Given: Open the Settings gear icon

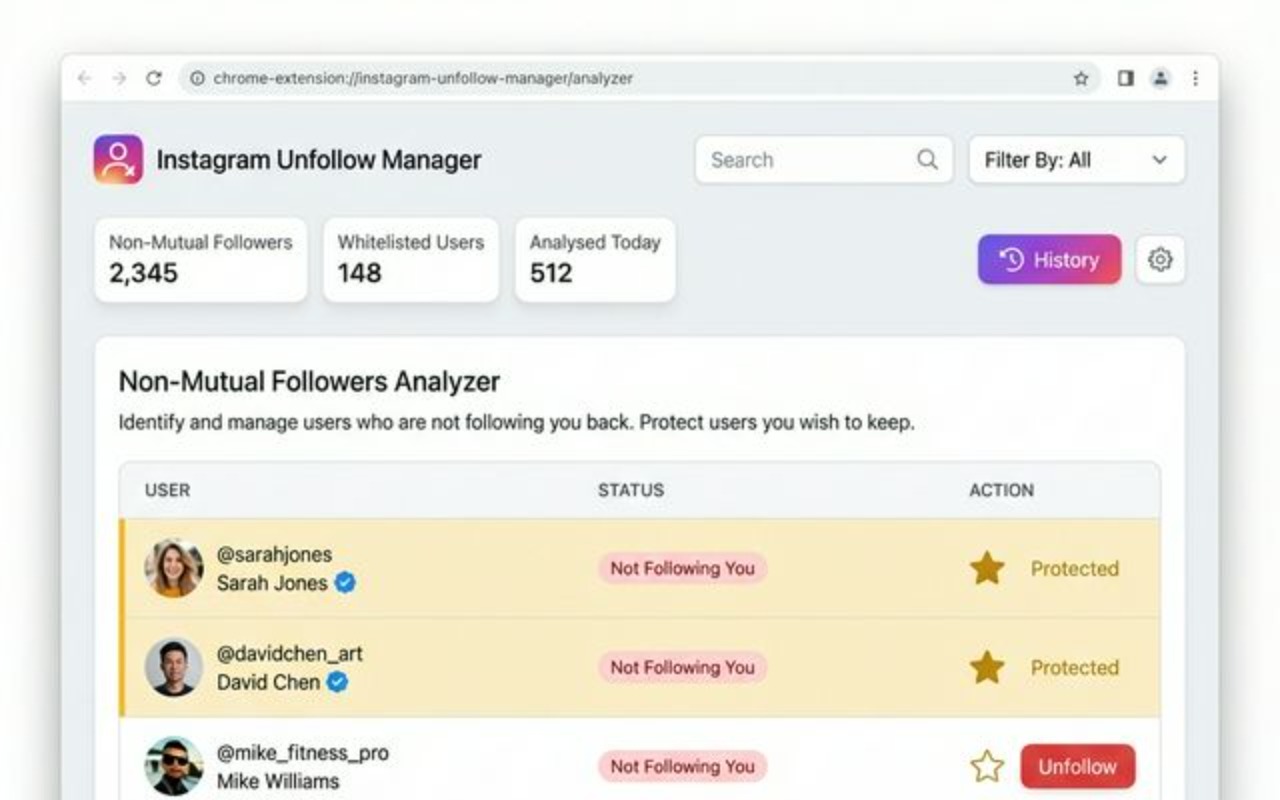Looking at the screenshot, I should tap(1160, 259).
